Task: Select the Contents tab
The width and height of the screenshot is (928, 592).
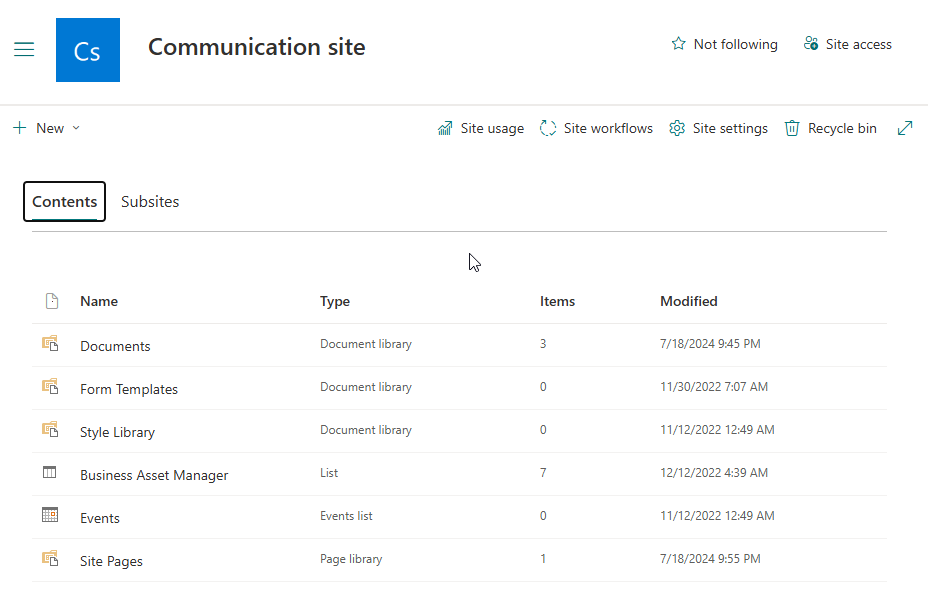Action: point(65,202)
